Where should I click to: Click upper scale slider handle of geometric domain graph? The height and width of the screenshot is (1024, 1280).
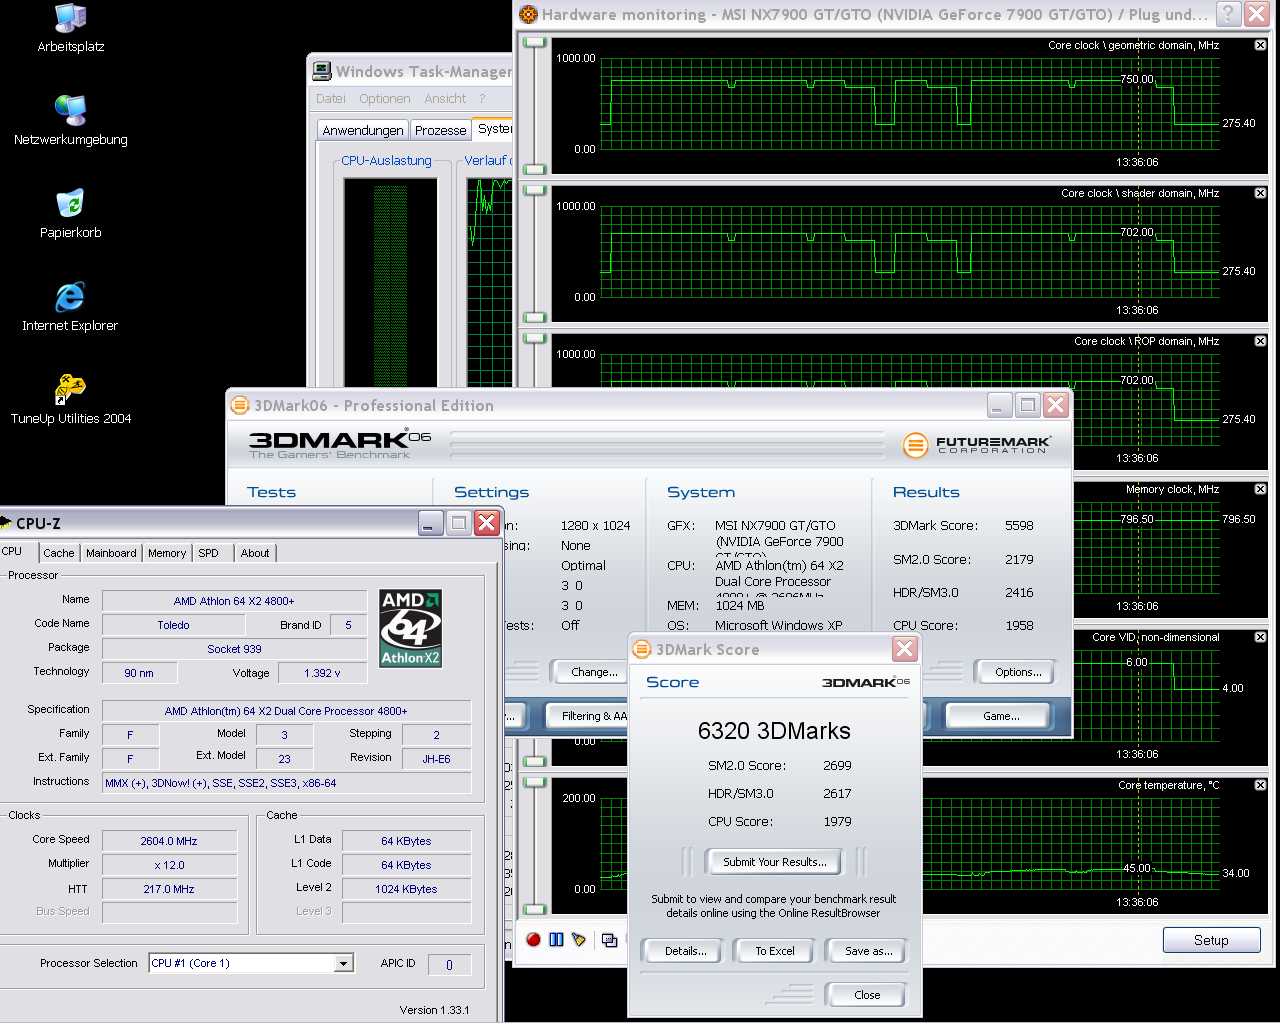point(535,42)
